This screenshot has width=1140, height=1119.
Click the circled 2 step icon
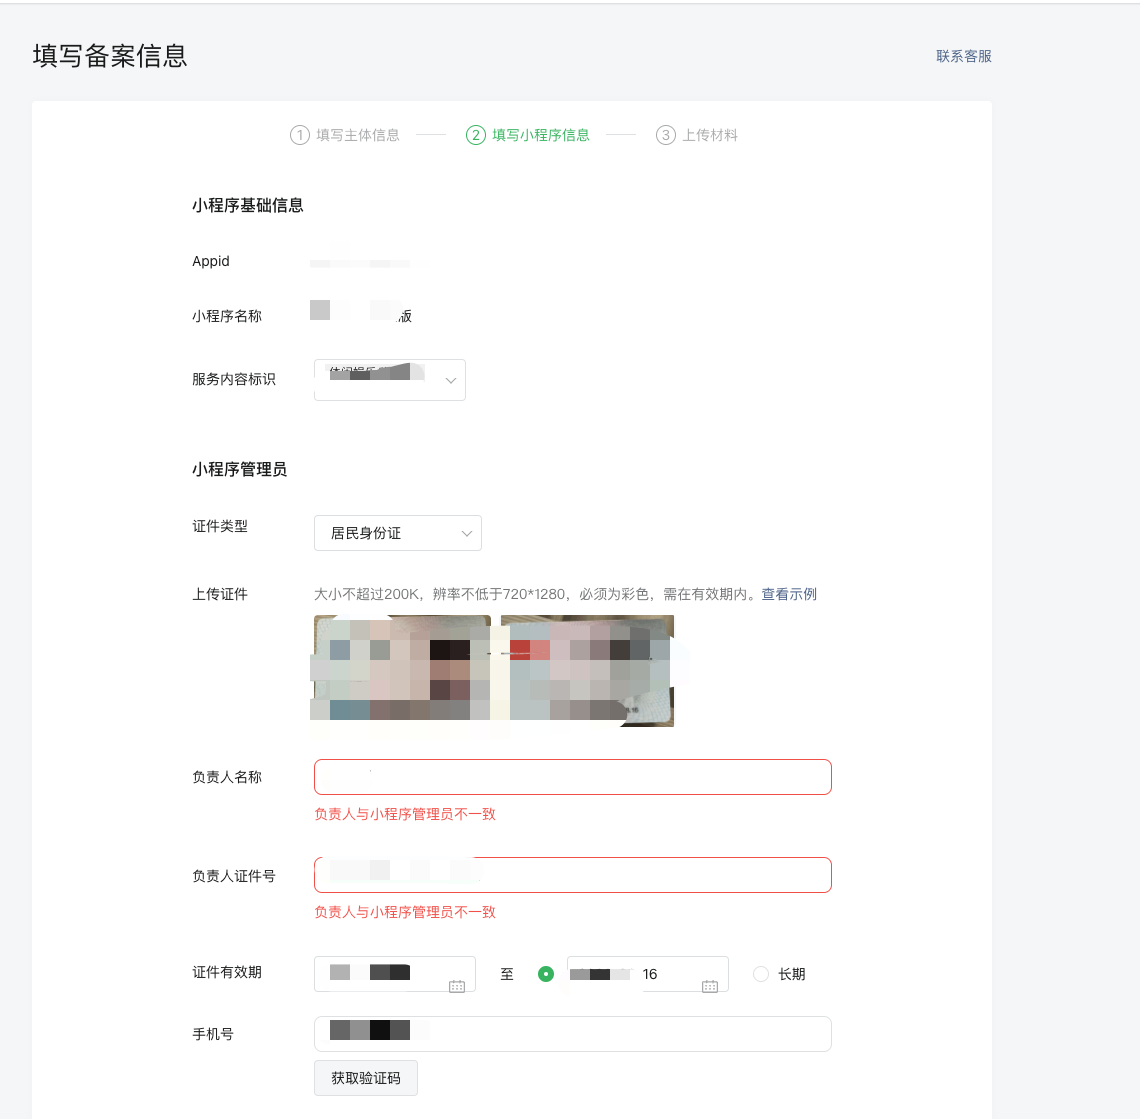coord(475,135)
